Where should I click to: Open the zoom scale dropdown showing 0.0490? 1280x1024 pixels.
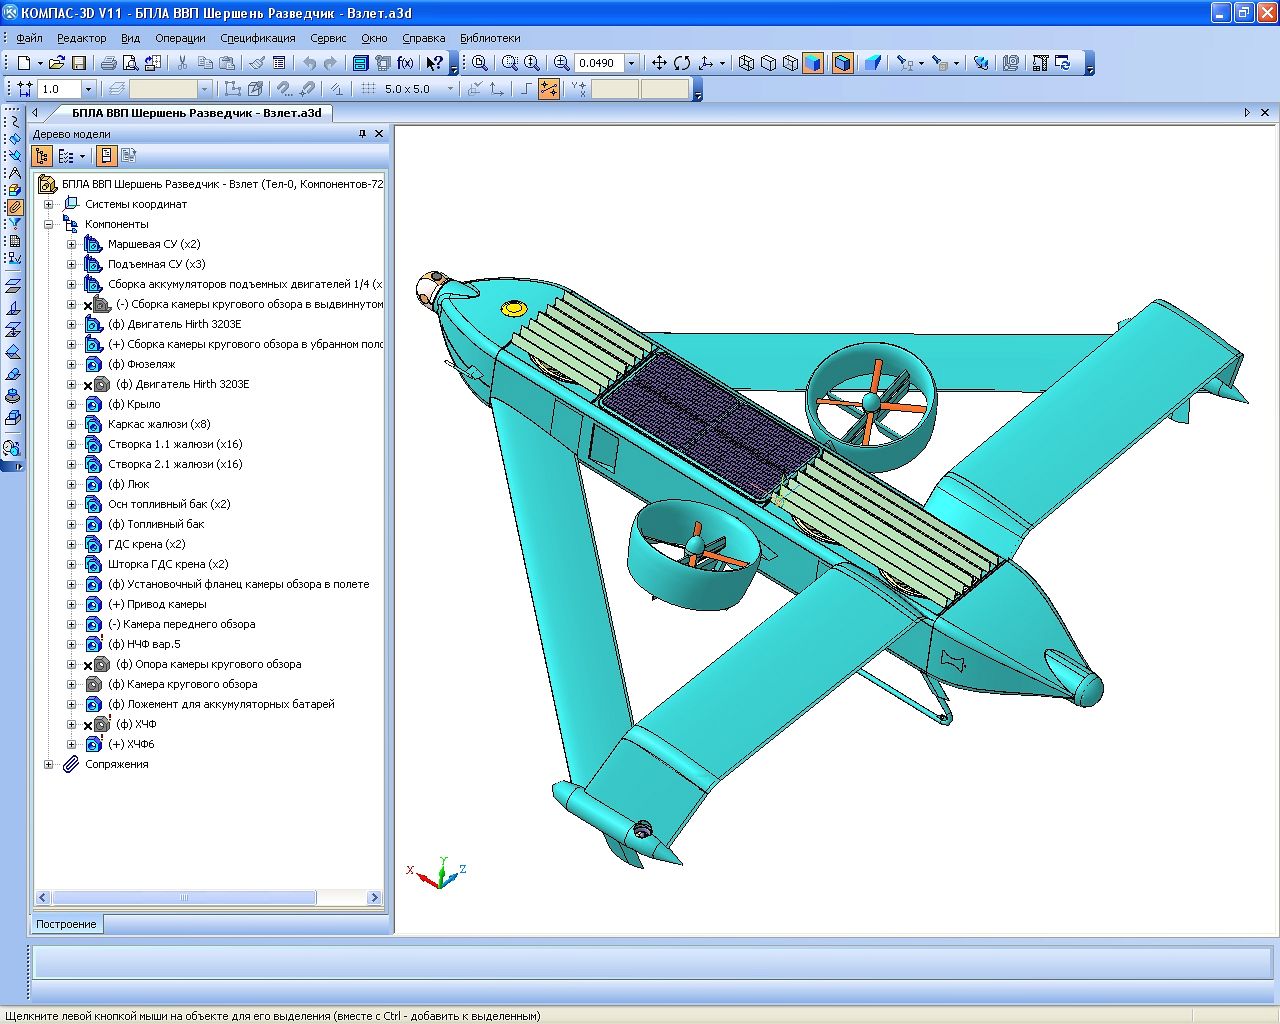pyautogui.click(x=631, y=63)
